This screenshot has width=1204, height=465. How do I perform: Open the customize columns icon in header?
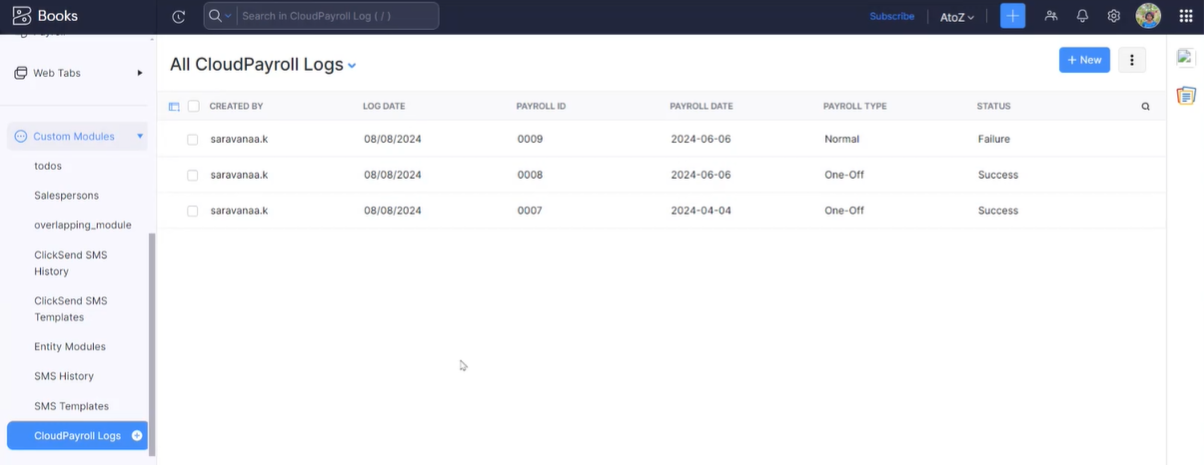pos(174,106)
